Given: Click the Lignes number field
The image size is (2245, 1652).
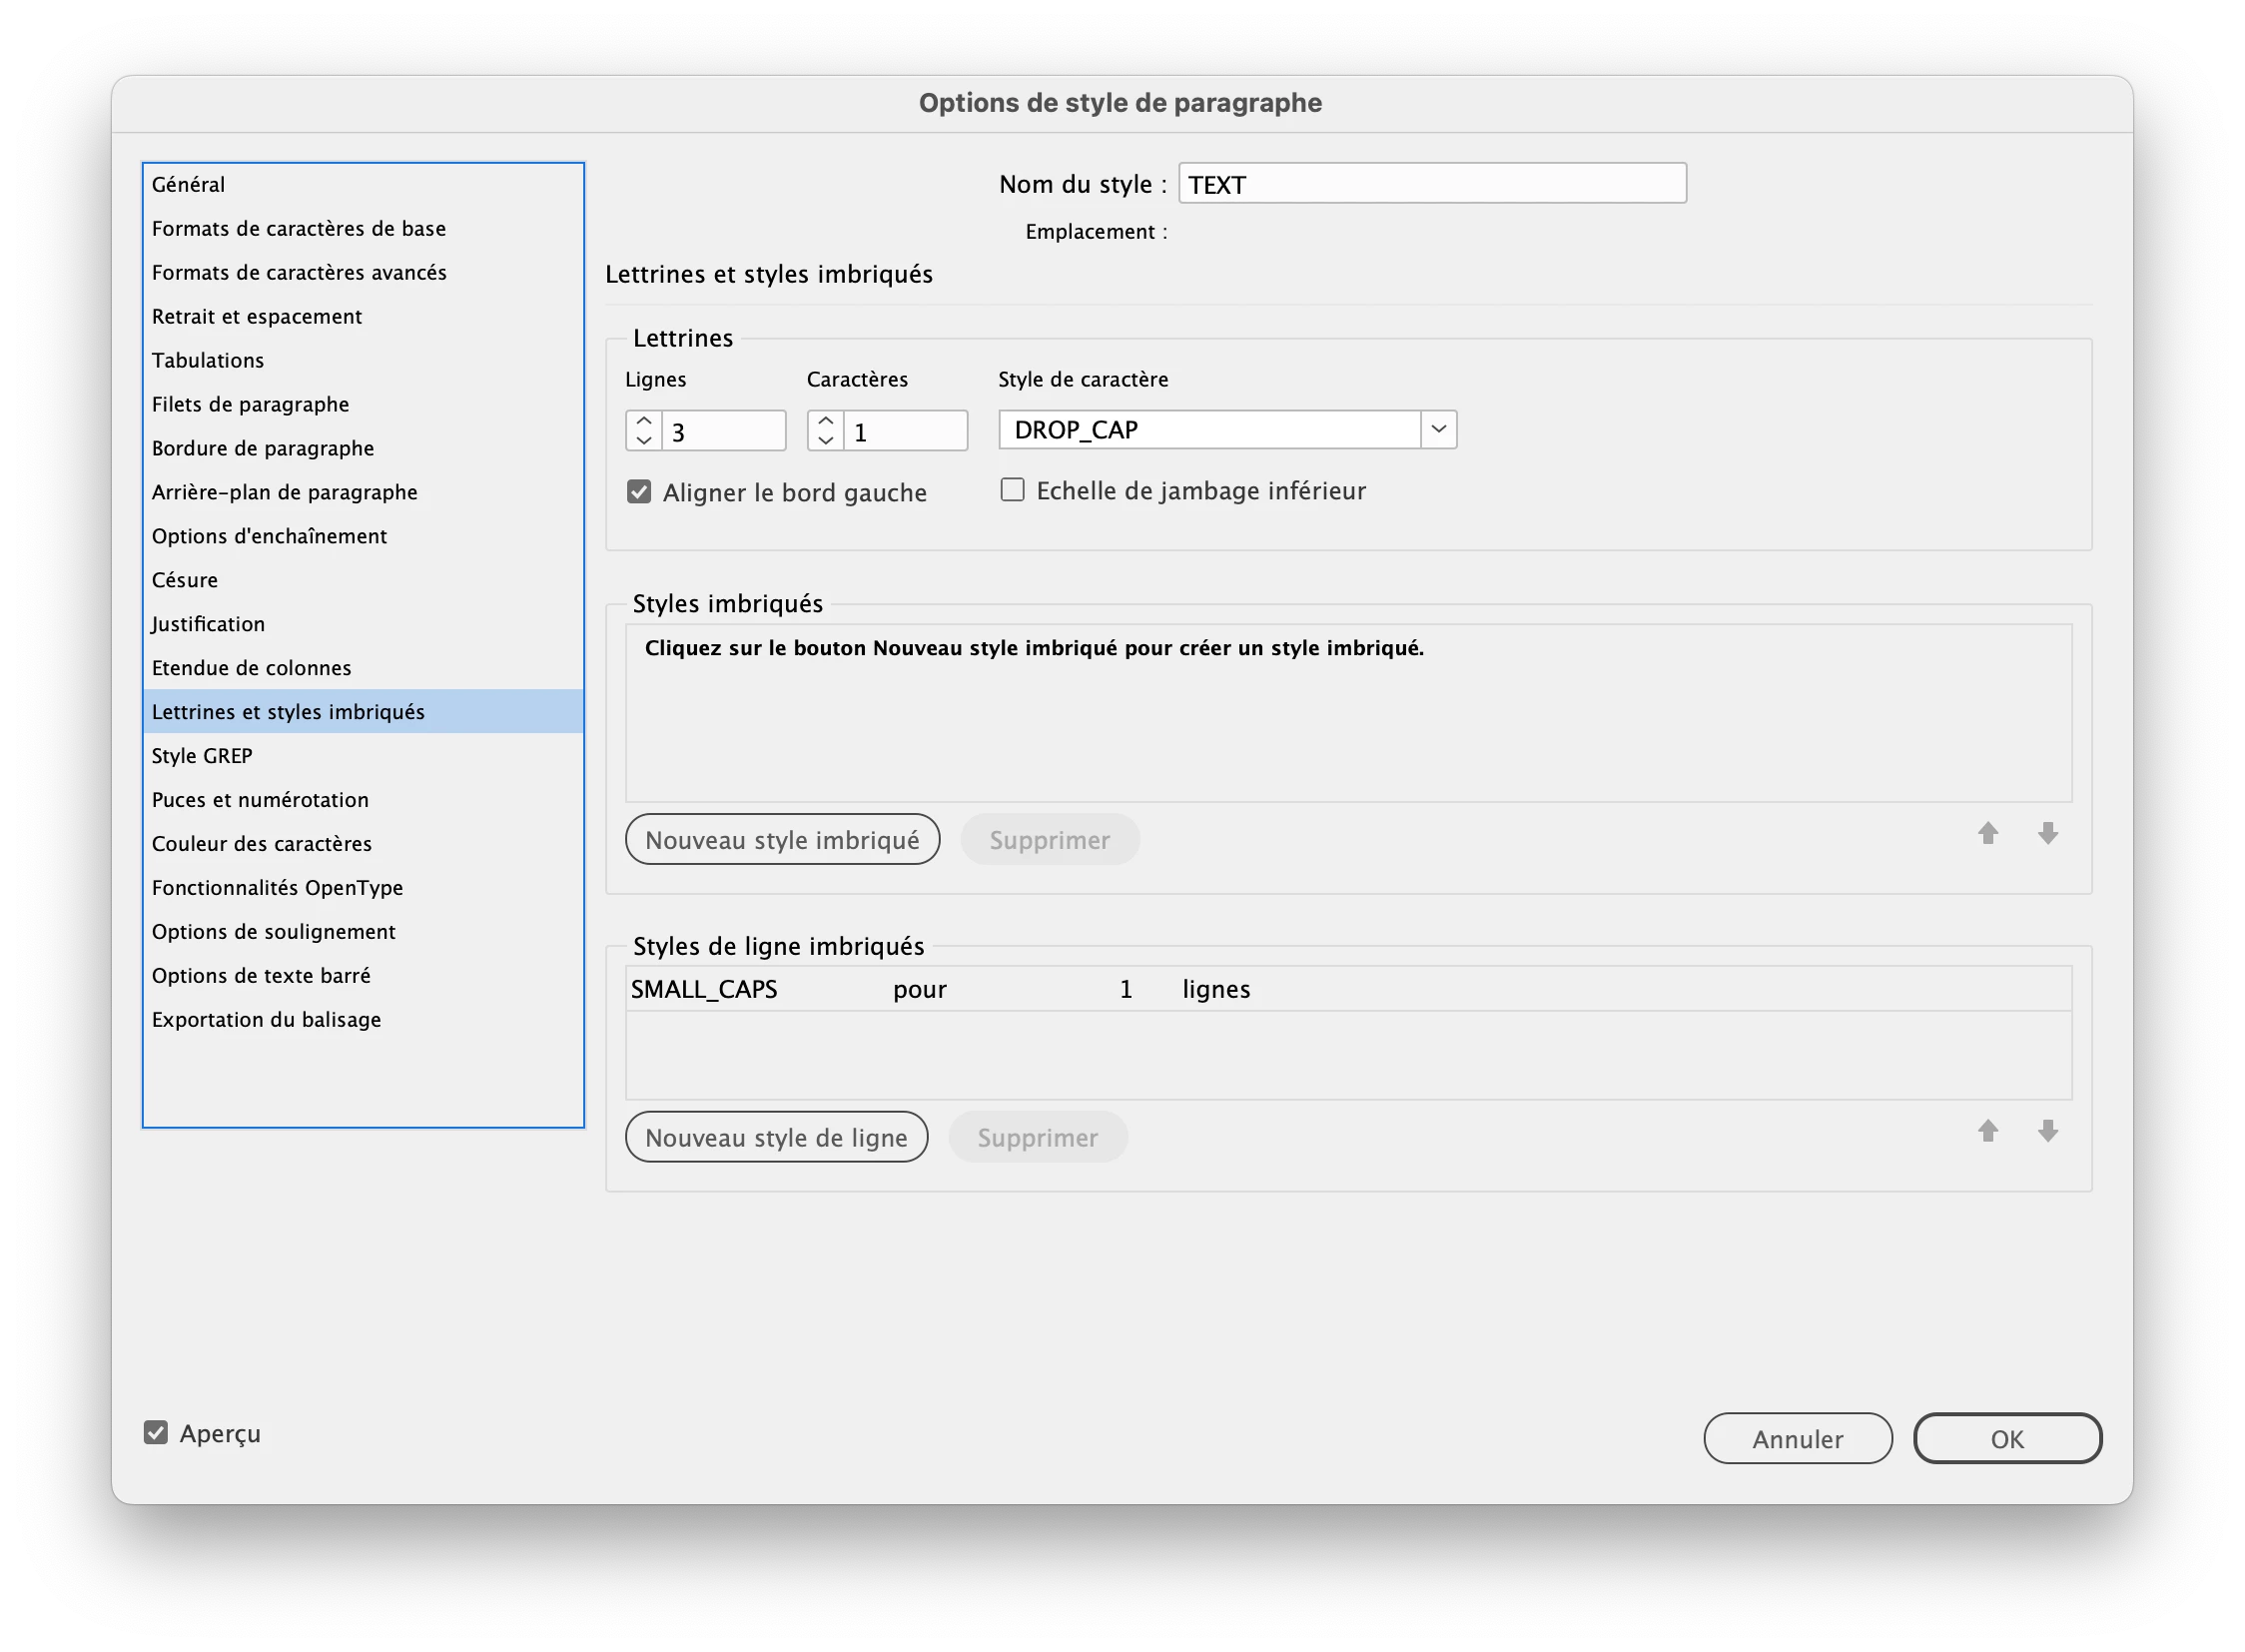Looking at the screenshot, I should click(723, 431).
